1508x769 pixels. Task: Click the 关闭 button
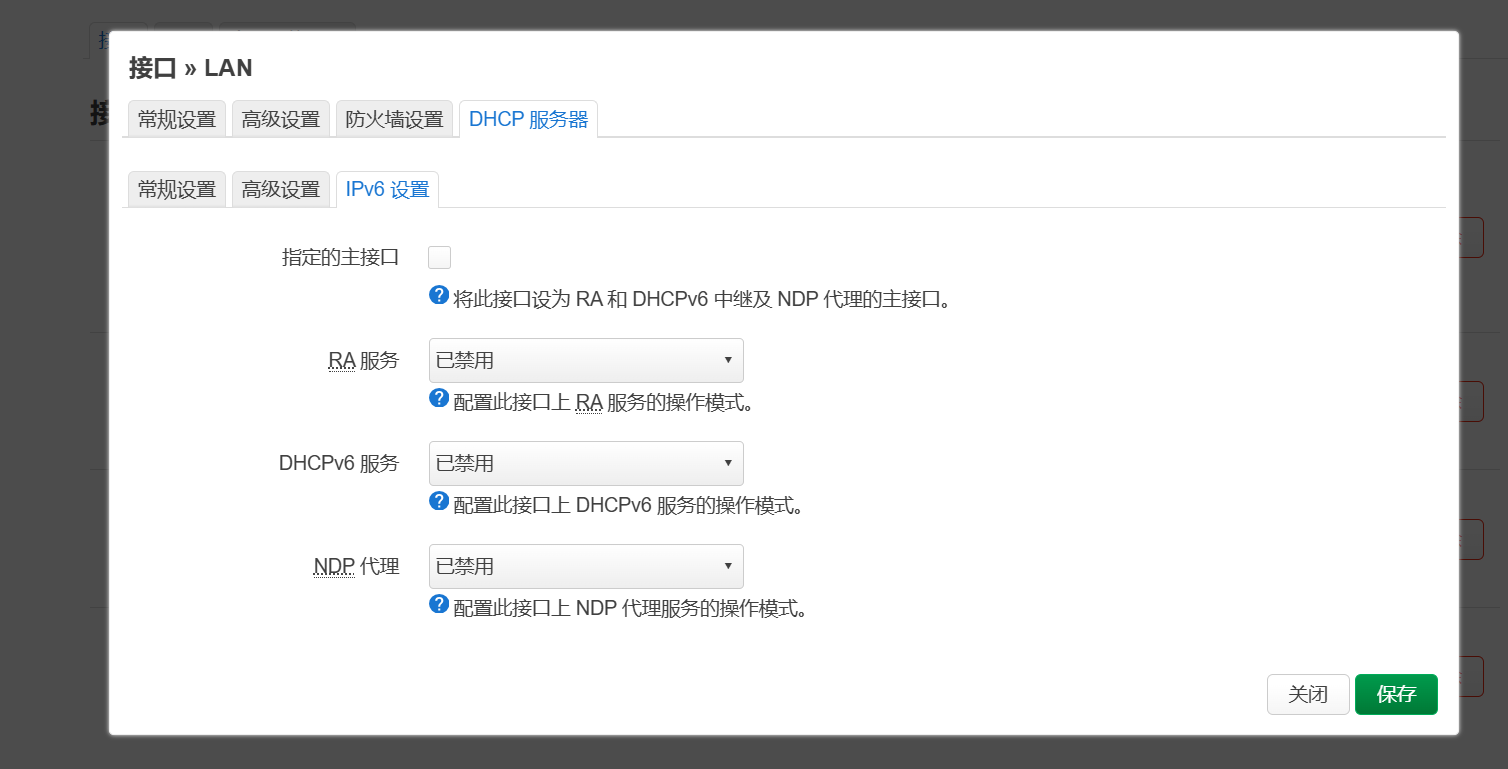(1308, 694)
